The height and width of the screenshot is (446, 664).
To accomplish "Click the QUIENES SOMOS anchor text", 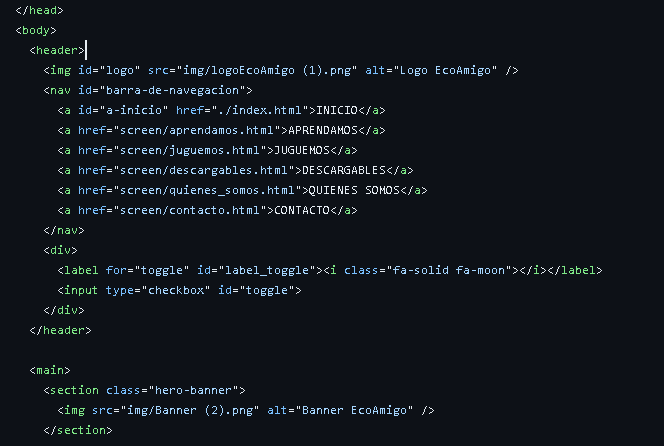I will [x=354, y=190].
